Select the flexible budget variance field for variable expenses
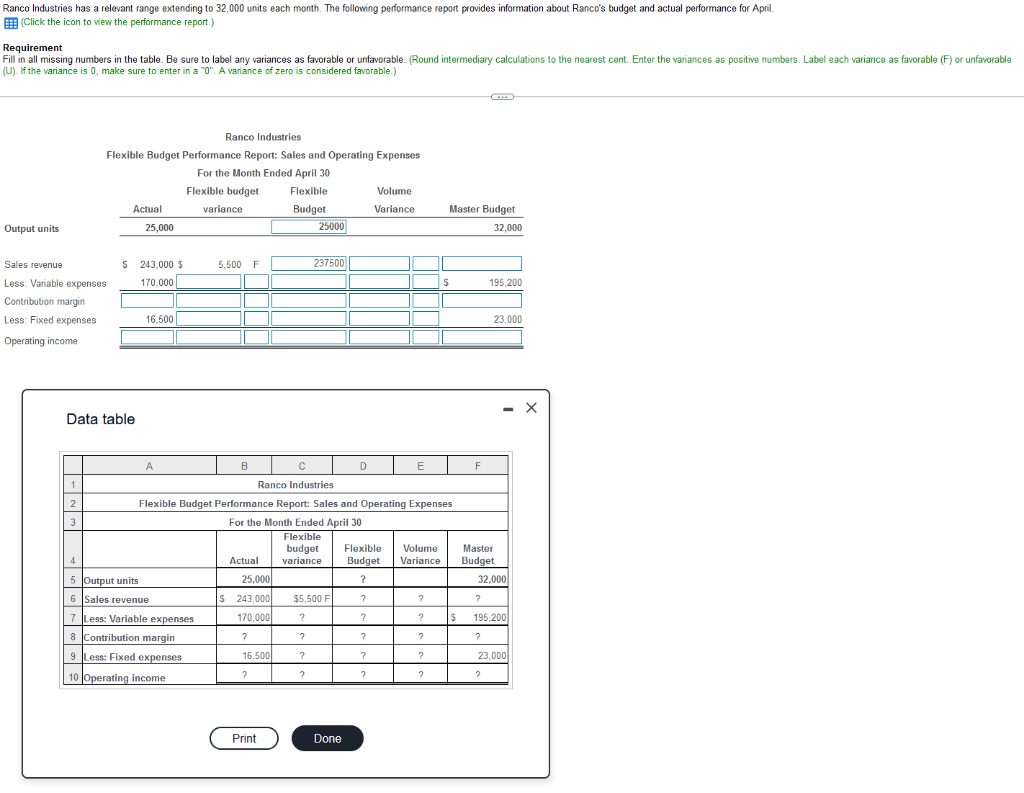This screenshot has width=1024, height=793. pos(208,281)
